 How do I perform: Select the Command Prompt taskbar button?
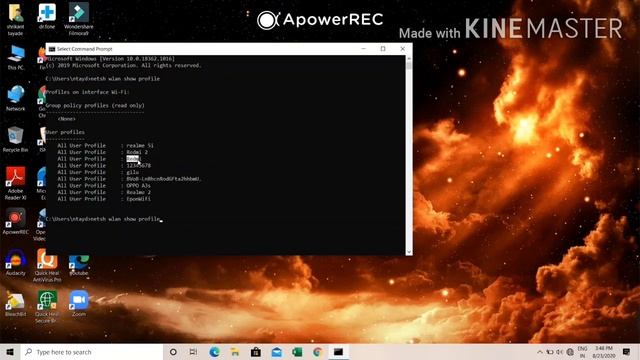338,352
